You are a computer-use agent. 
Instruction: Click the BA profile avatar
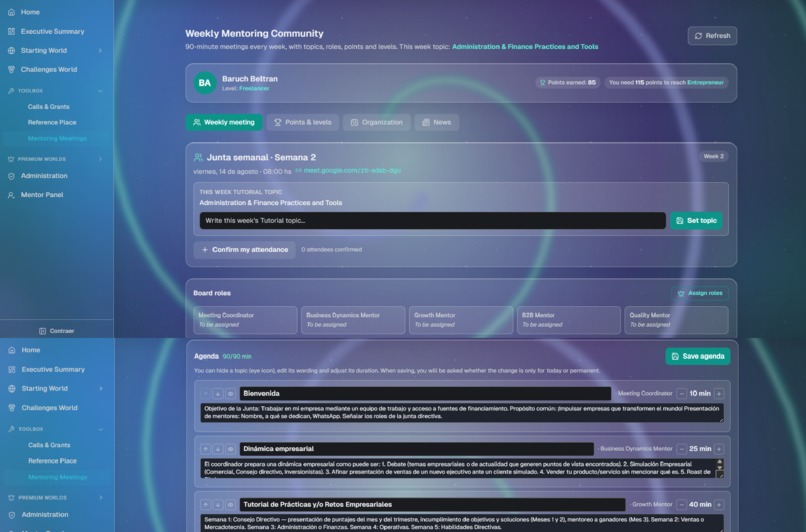click(x=205, y=83)
